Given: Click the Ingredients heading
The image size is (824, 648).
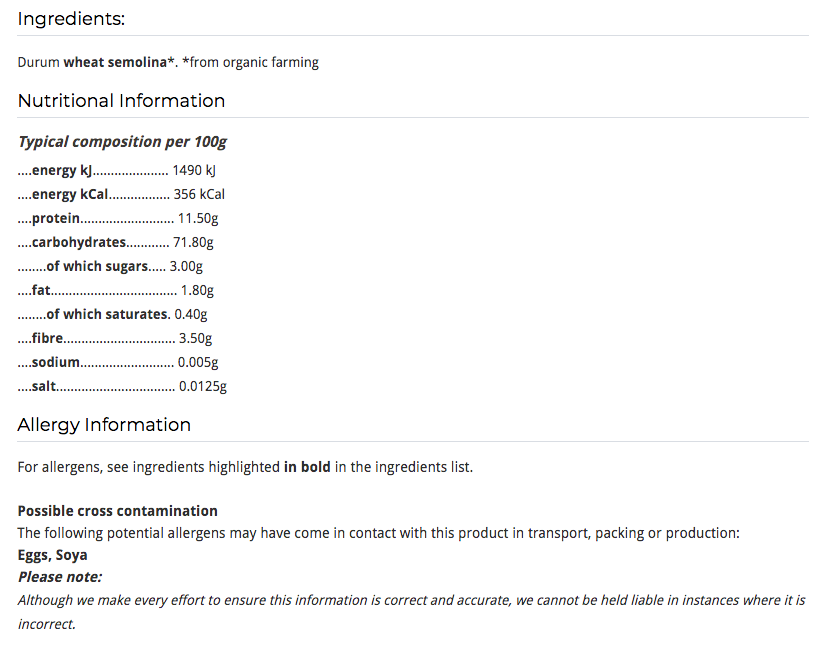Looking at the screenshot, I should [71, 19].
